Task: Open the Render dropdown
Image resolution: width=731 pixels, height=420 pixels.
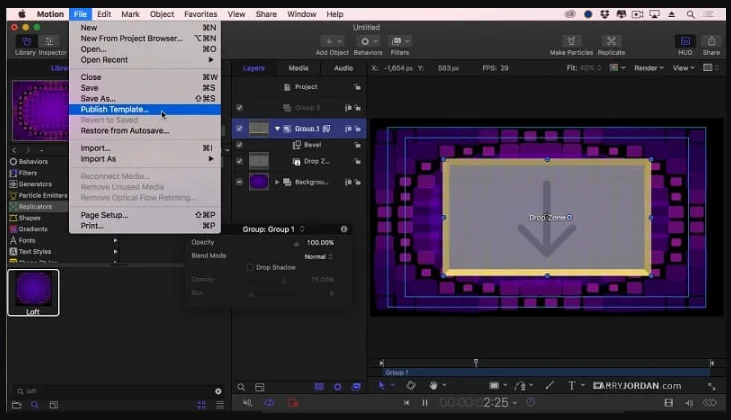Action: point(648,68)
